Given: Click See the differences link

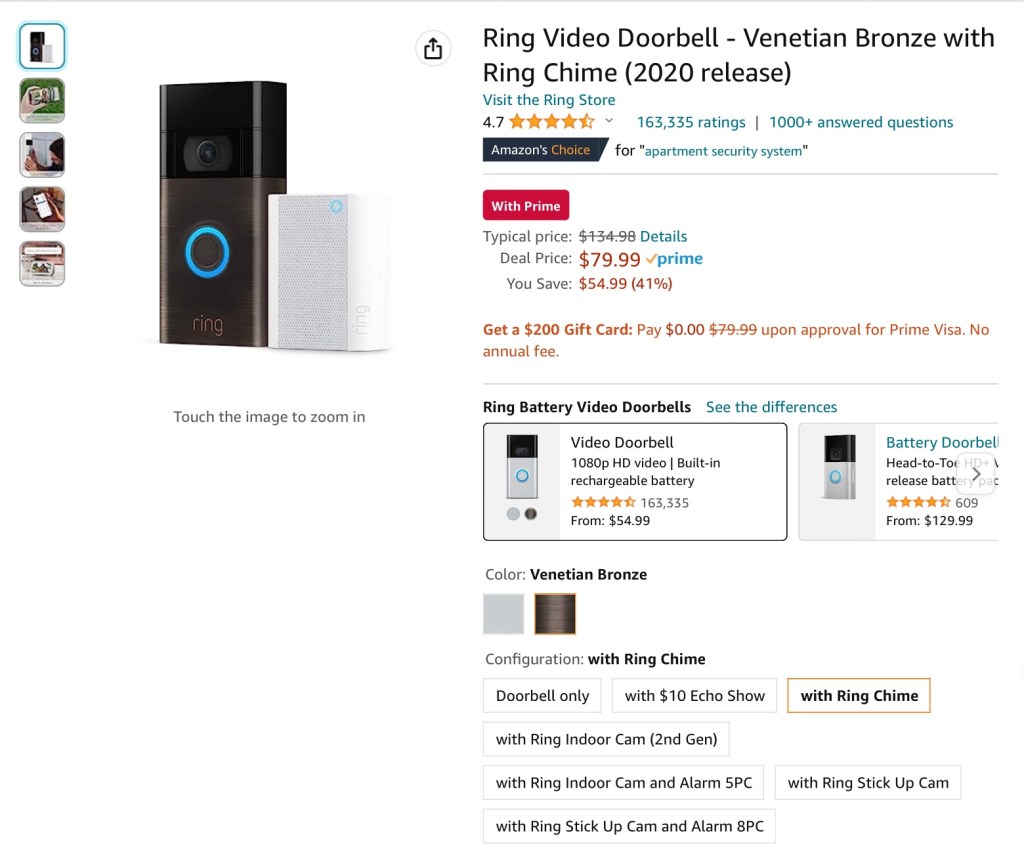Looking at the screenshot, I should pyautogui.click(x=771, y=407).
